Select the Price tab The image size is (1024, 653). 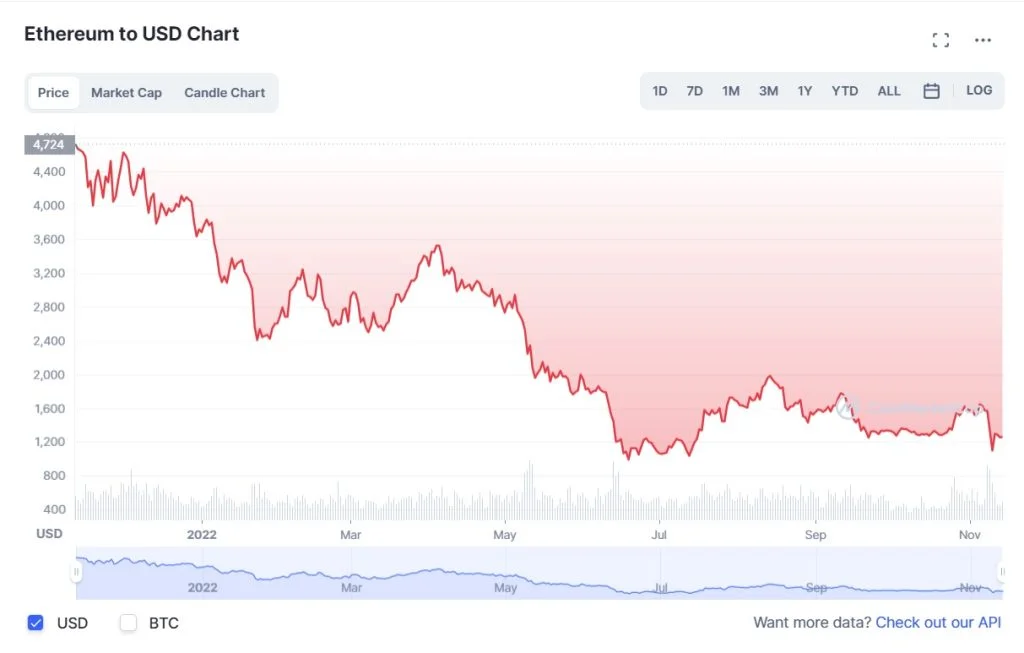[53, 93]
